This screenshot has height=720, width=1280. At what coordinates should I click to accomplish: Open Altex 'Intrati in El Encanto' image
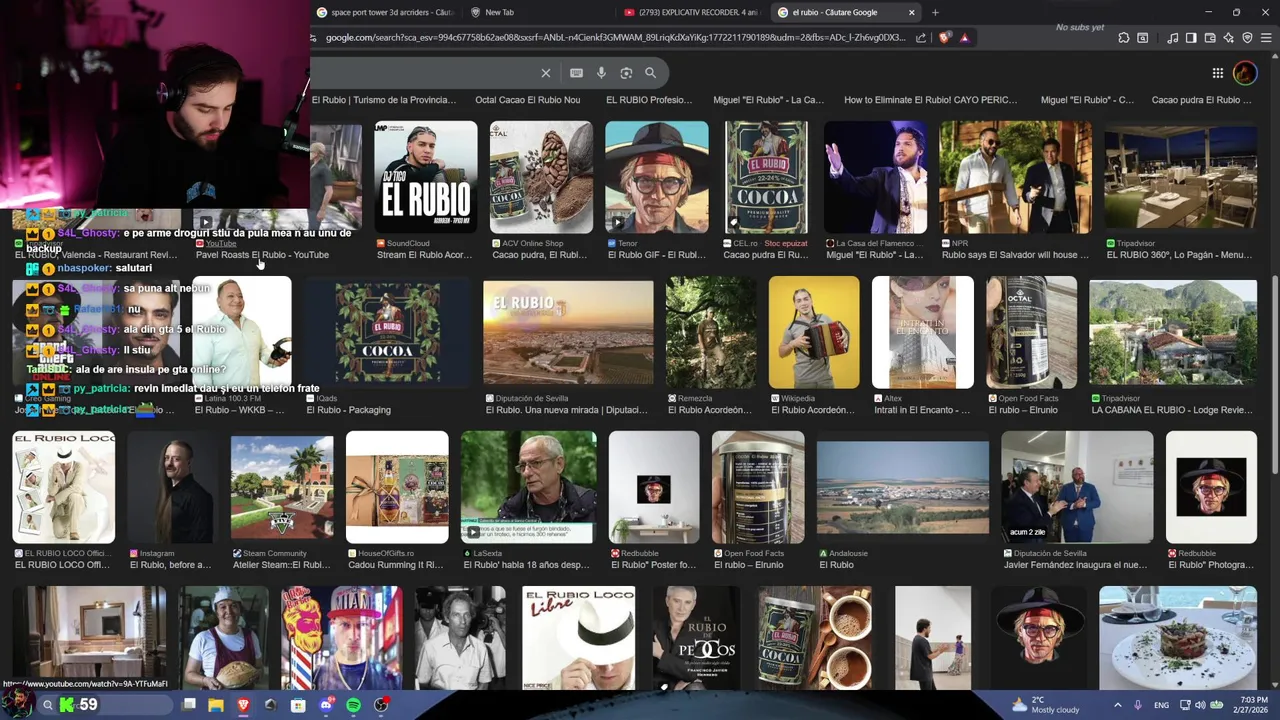pyautogui.click(x=923, y=332)
